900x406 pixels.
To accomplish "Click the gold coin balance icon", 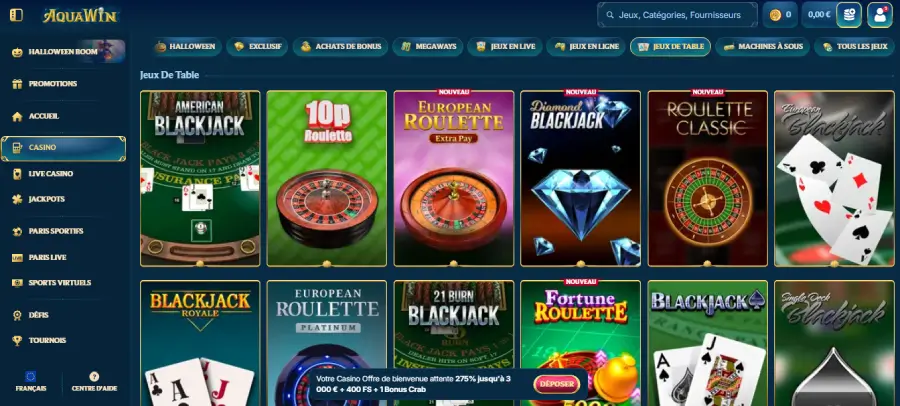I will click(775, 15).
